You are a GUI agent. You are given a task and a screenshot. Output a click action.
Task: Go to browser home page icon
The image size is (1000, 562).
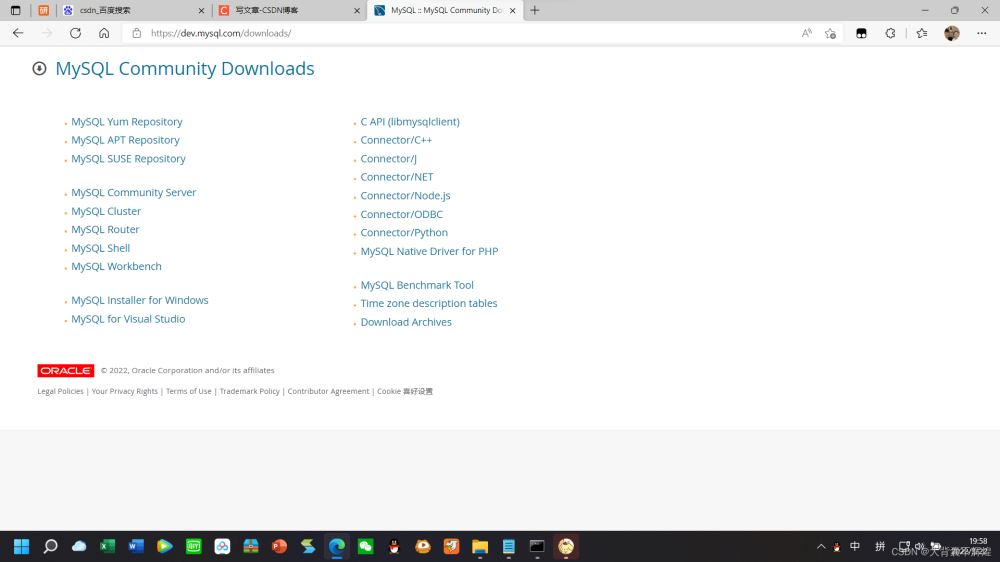104,33
